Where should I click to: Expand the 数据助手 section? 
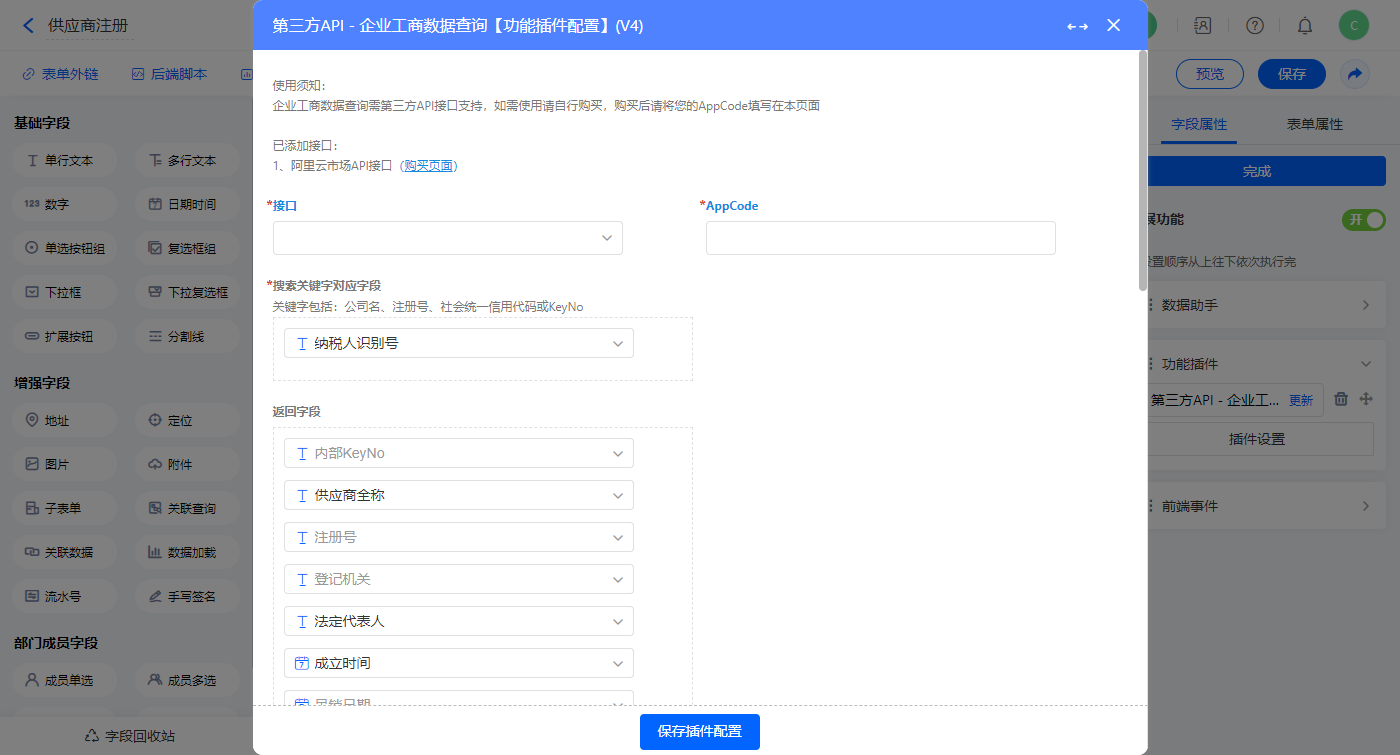[1365, 305]
